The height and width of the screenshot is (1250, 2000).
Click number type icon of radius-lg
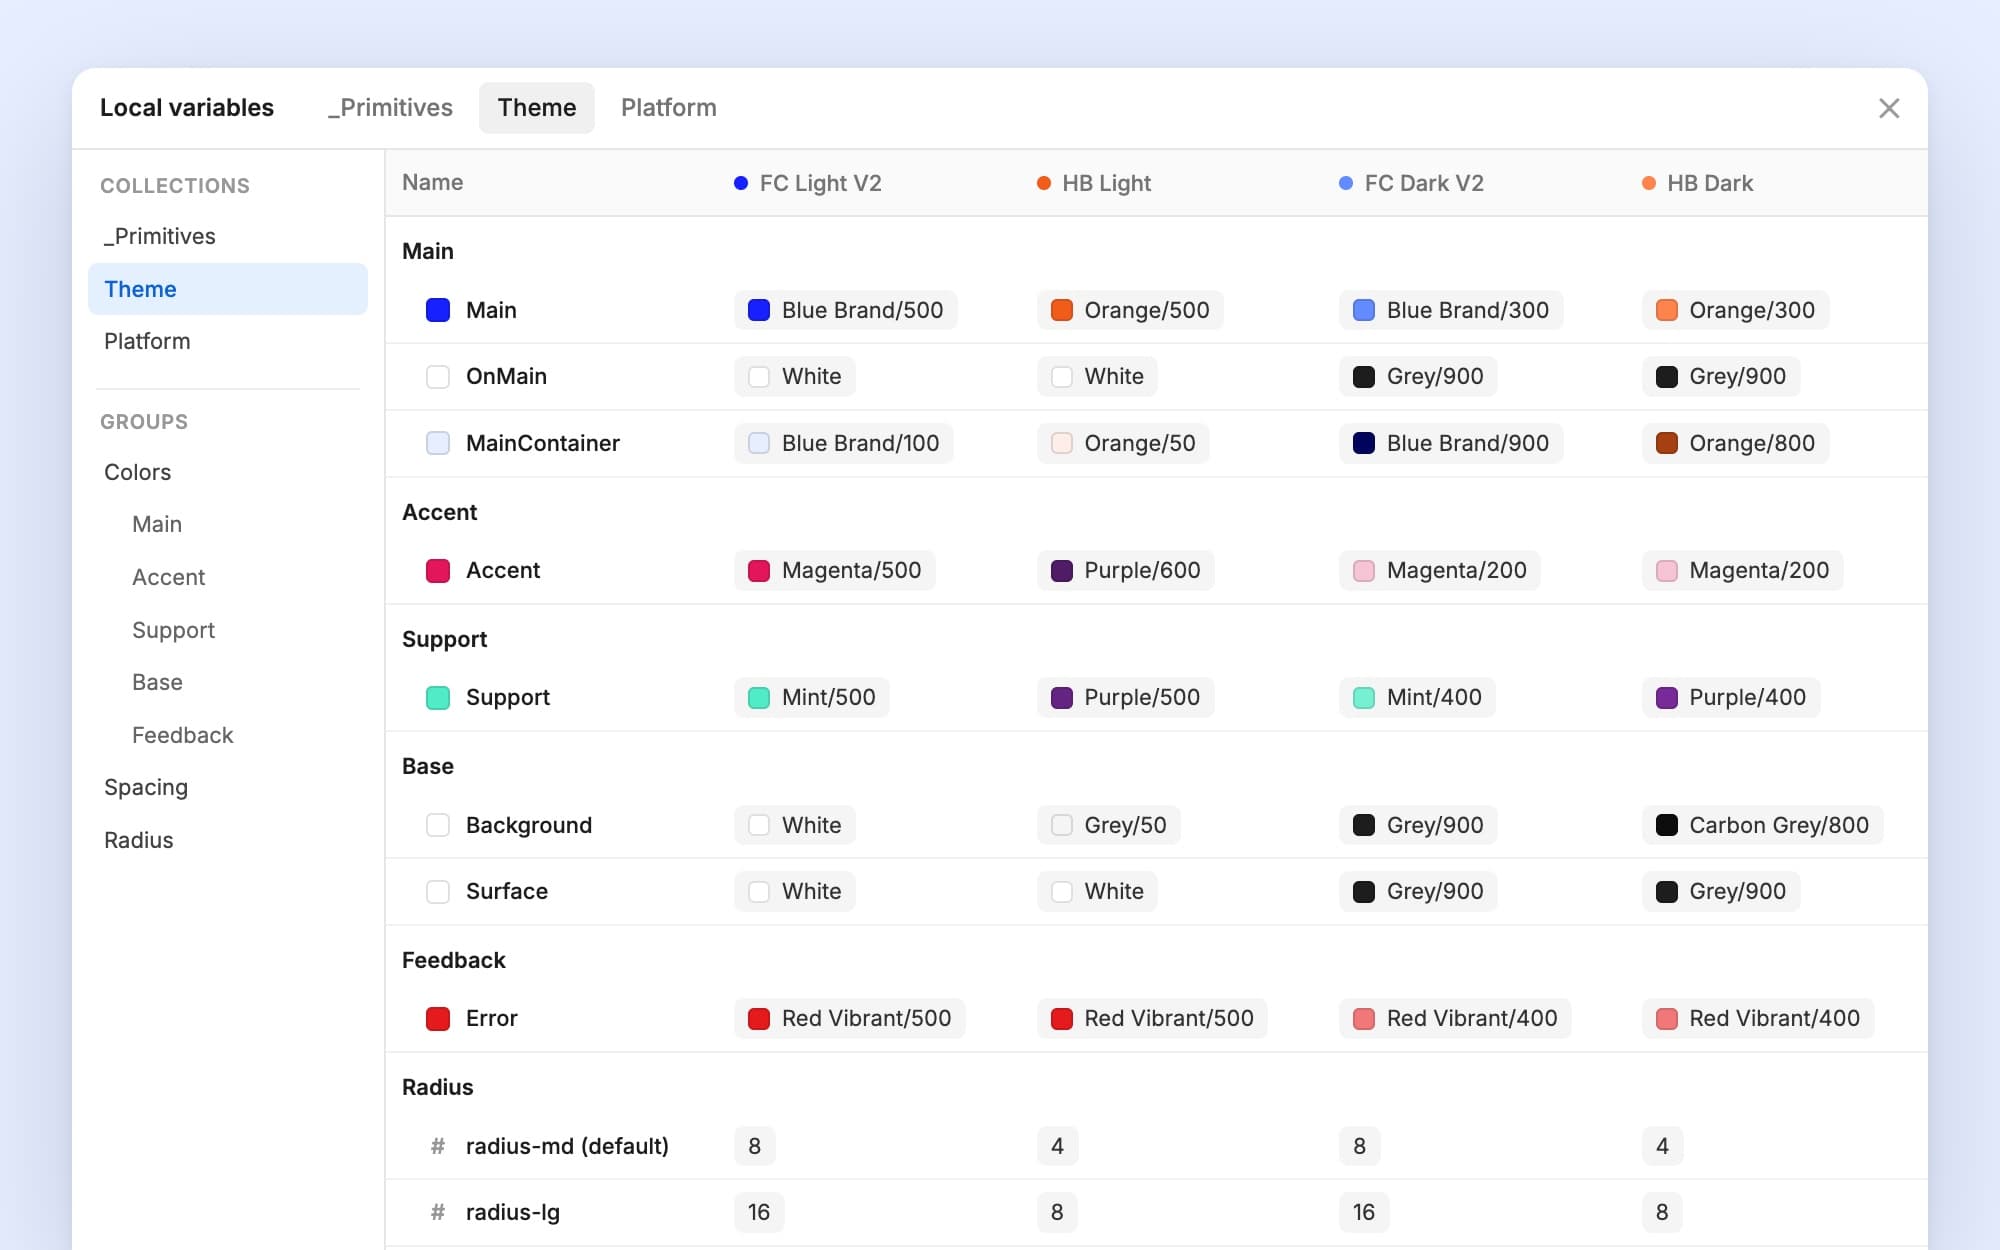(x=438, y=1212)
